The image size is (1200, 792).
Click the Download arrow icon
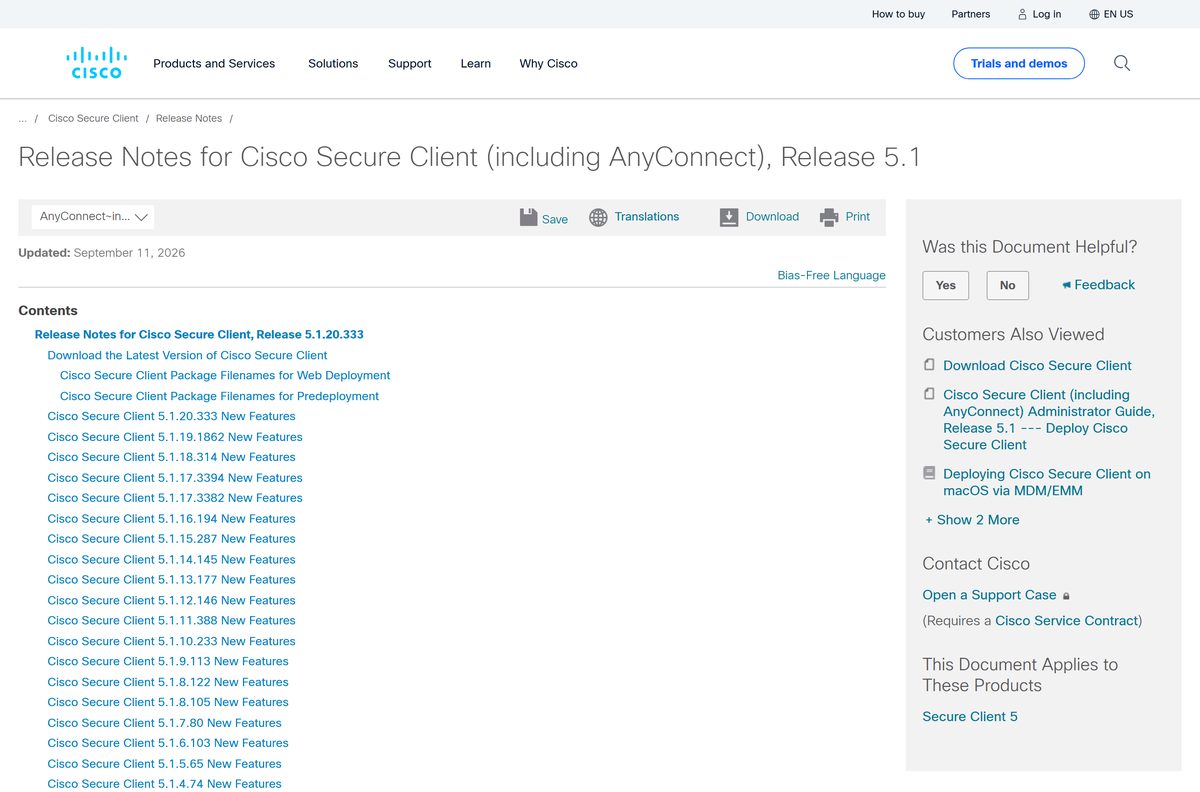(729, 217)
